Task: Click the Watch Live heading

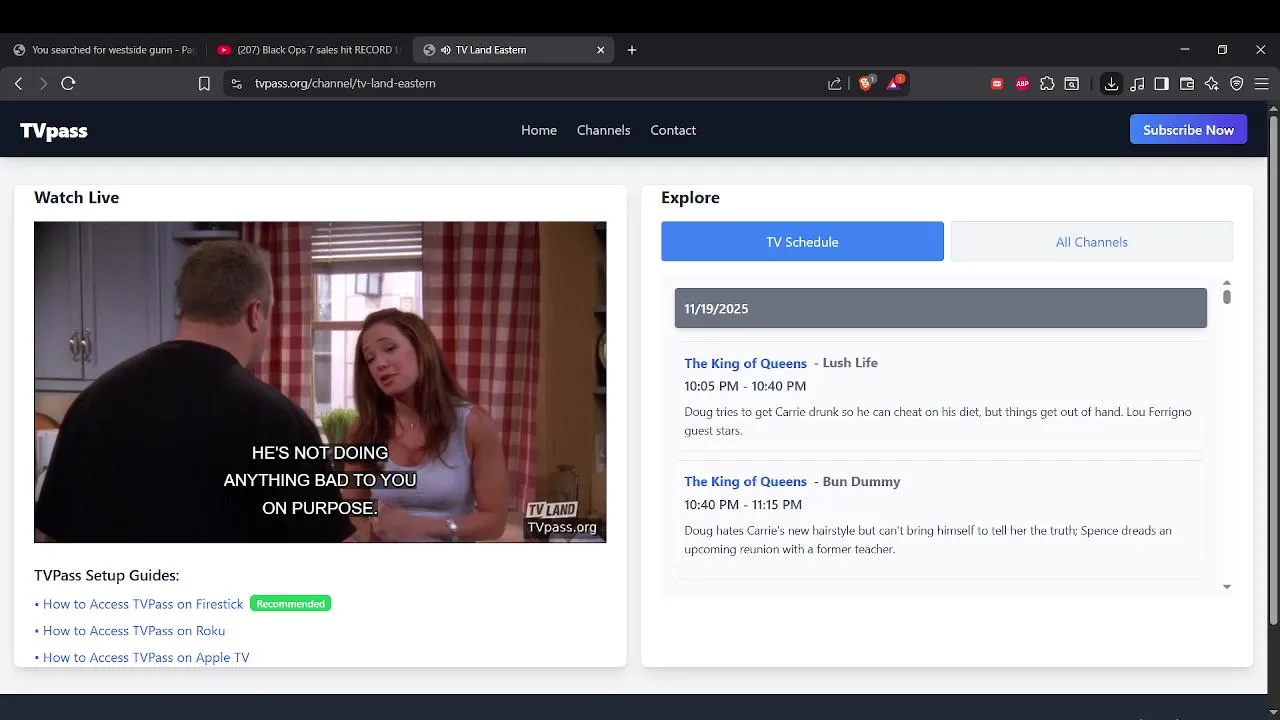Action: pos(76,198)
